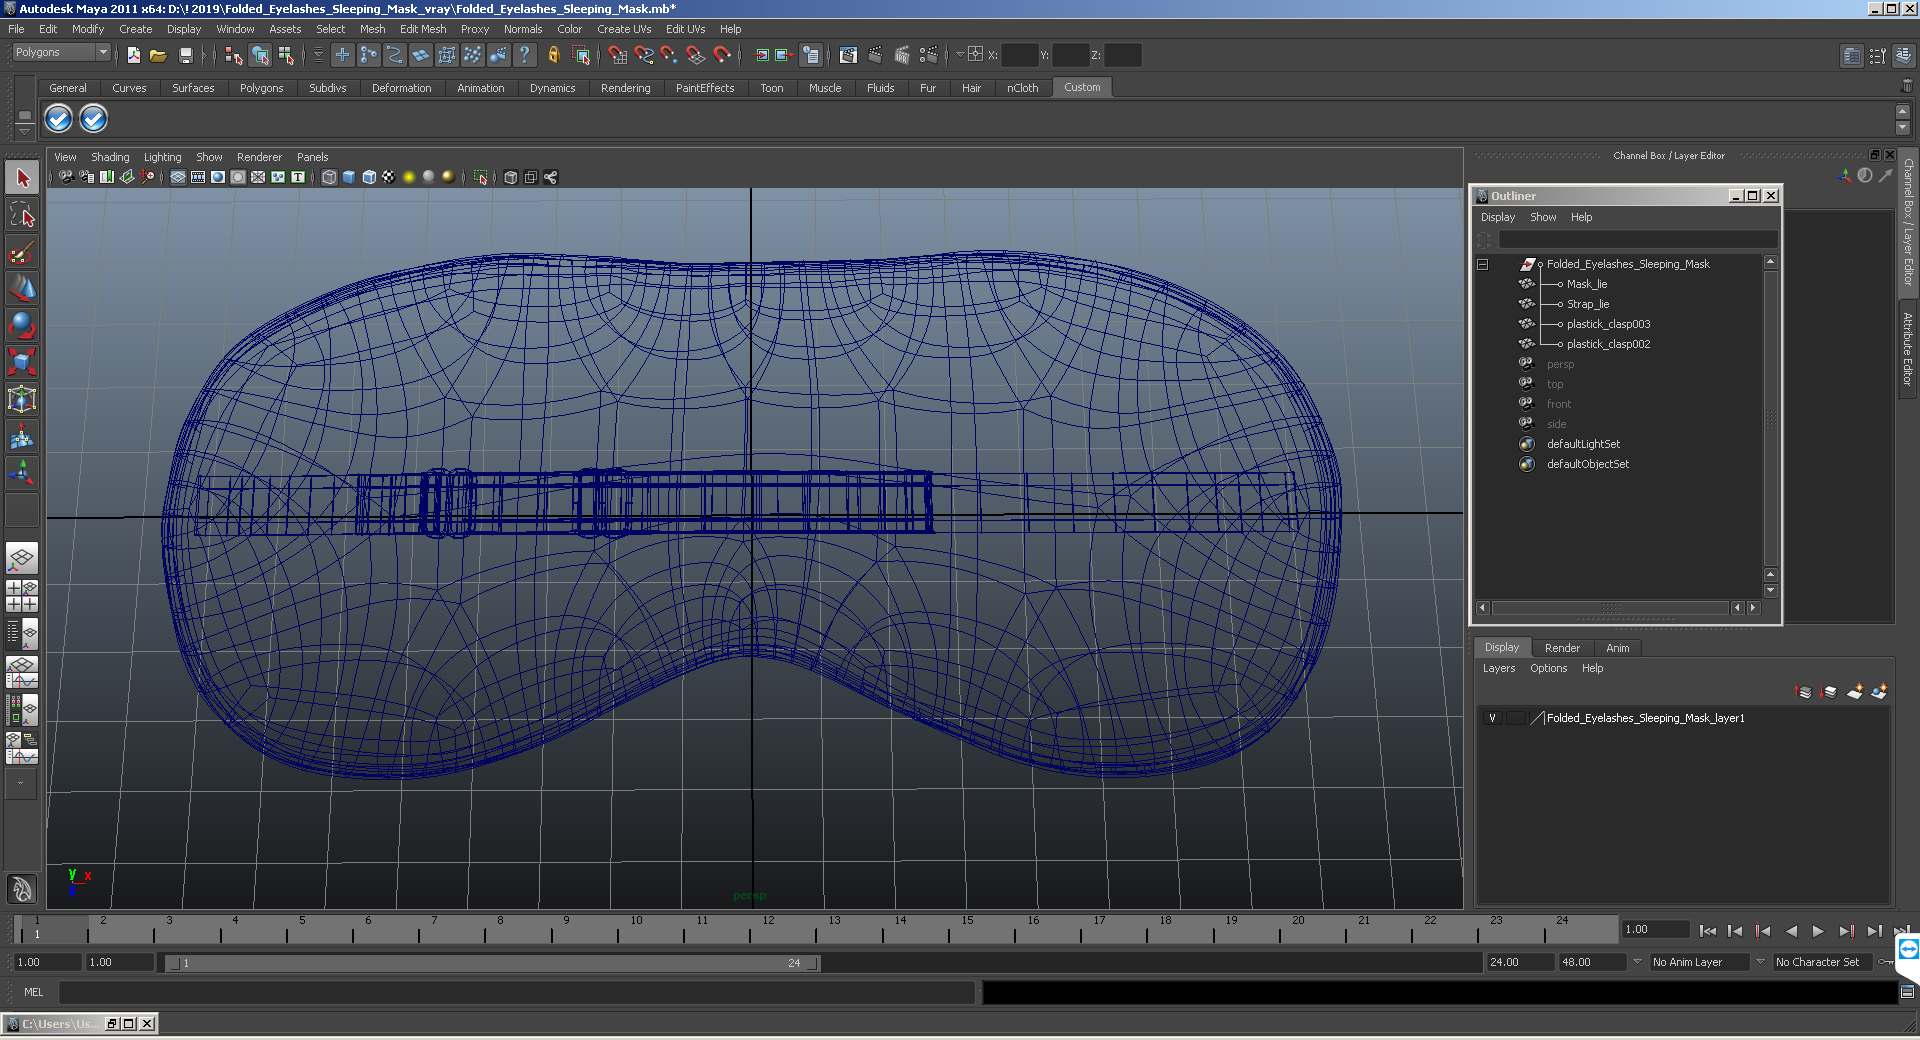The width and height of the screenshot is (1920, 1040).
Task: Go to start of playback range
Action: (1708, 931)
